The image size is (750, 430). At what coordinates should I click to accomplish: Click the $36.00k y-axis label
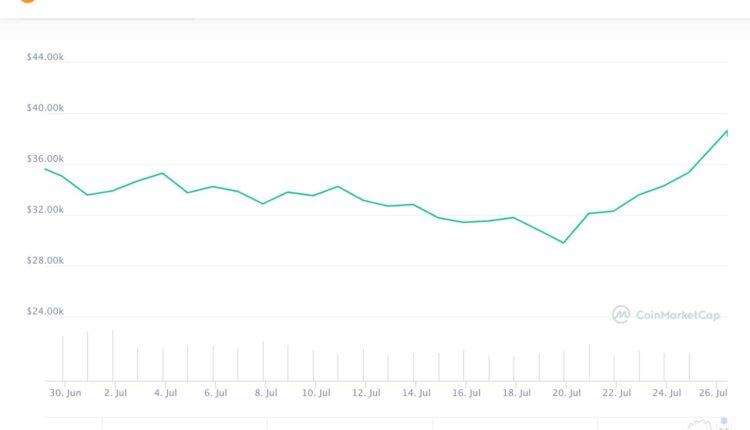(45, 159)
